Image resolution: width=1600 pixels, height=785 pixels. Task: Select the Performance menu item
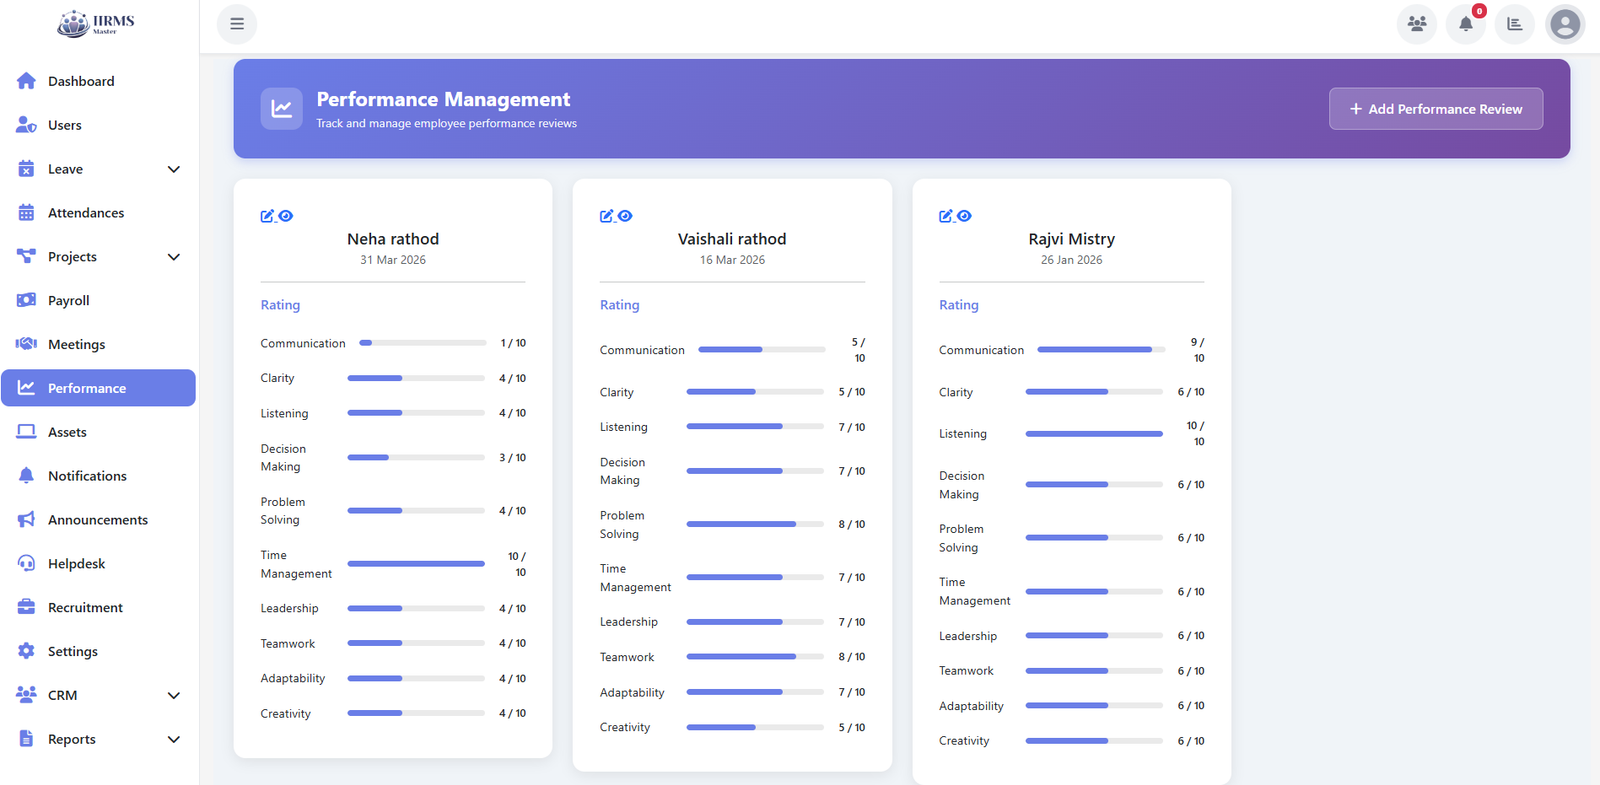coord(98,388)
